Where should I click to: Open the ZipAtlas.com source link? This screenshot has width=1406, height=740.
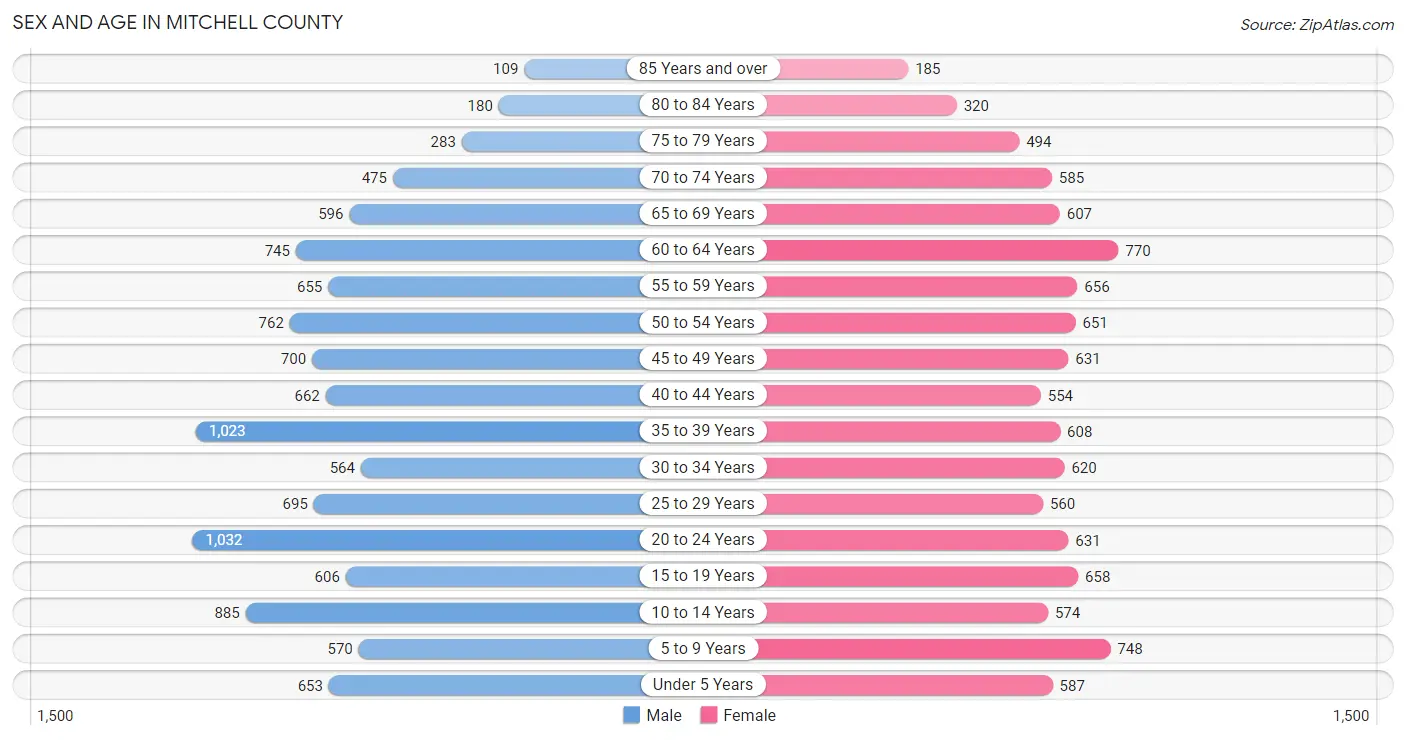coord(1317,25)
